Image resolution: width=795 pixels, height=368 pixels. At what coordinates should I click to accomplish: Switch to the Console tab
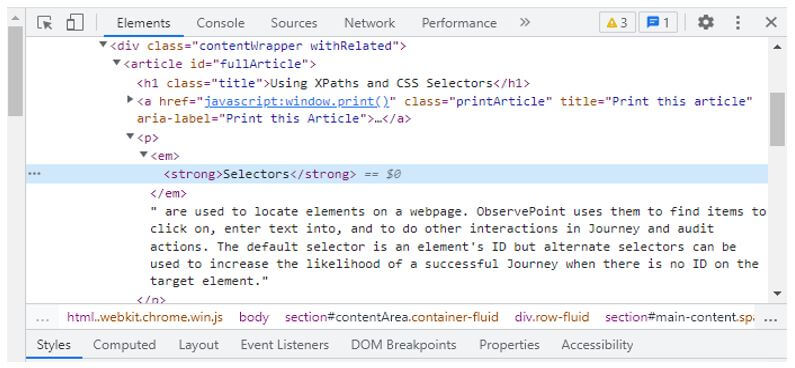click(221, 23)
